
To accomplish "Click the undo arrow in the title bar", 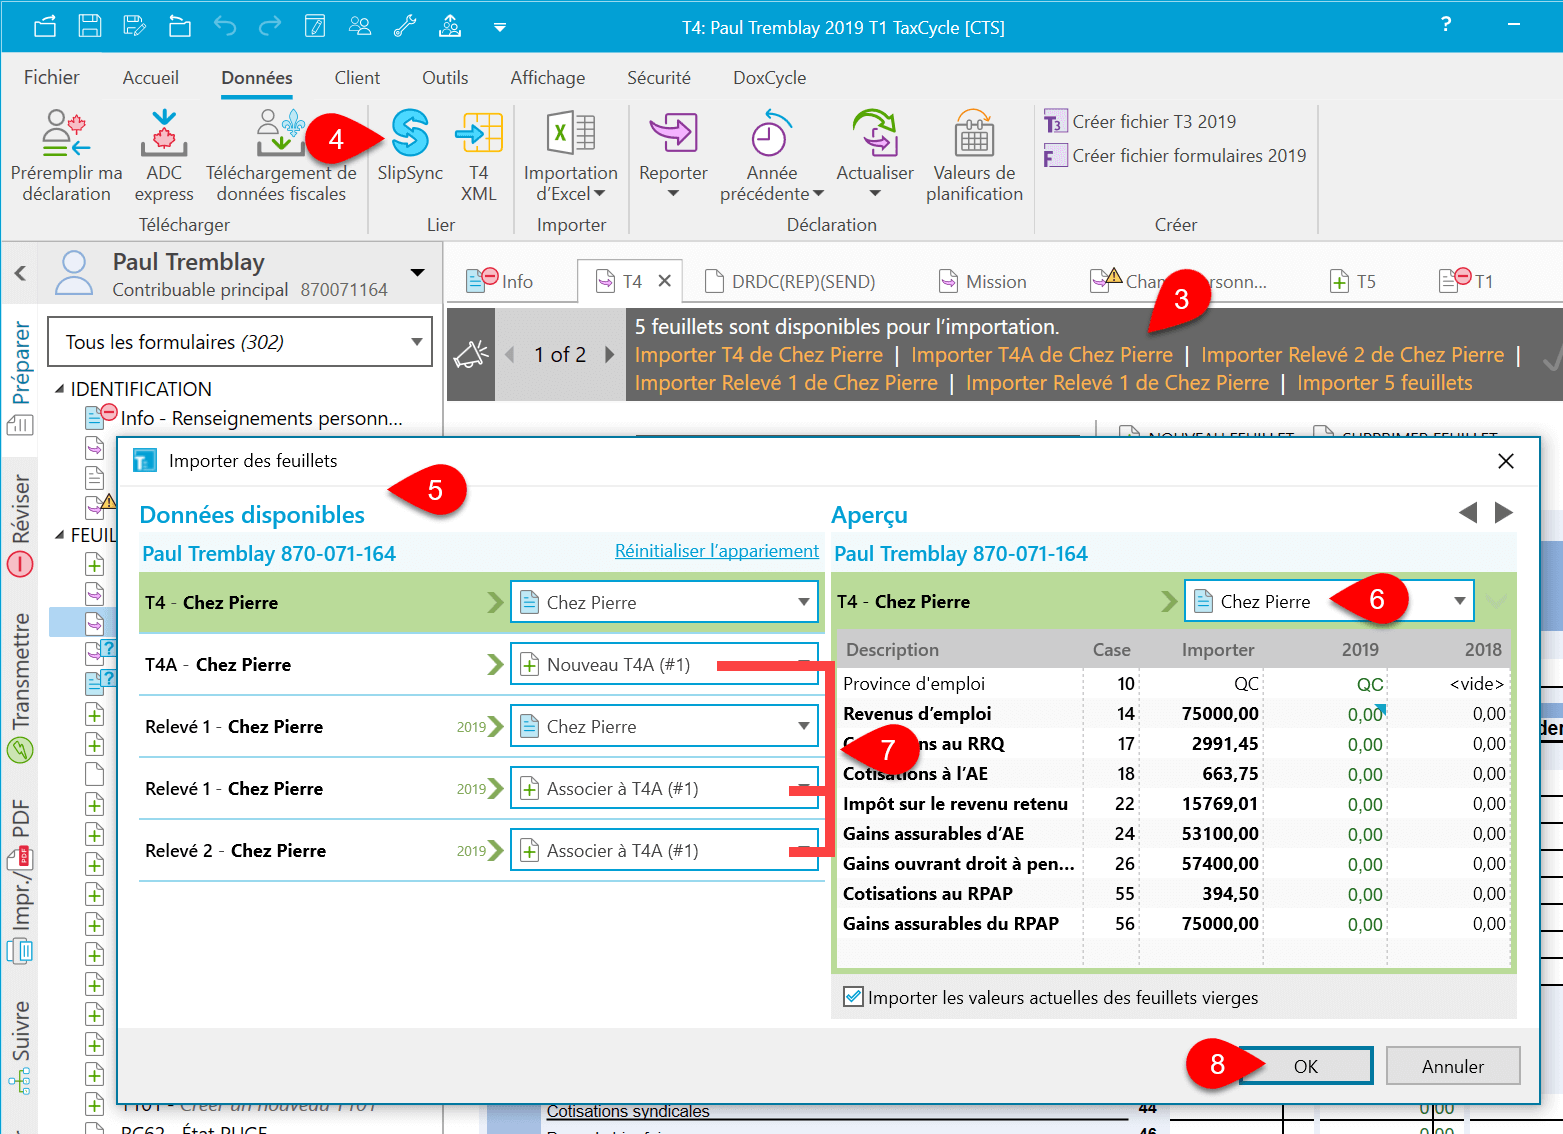I will tap(225, 26).
